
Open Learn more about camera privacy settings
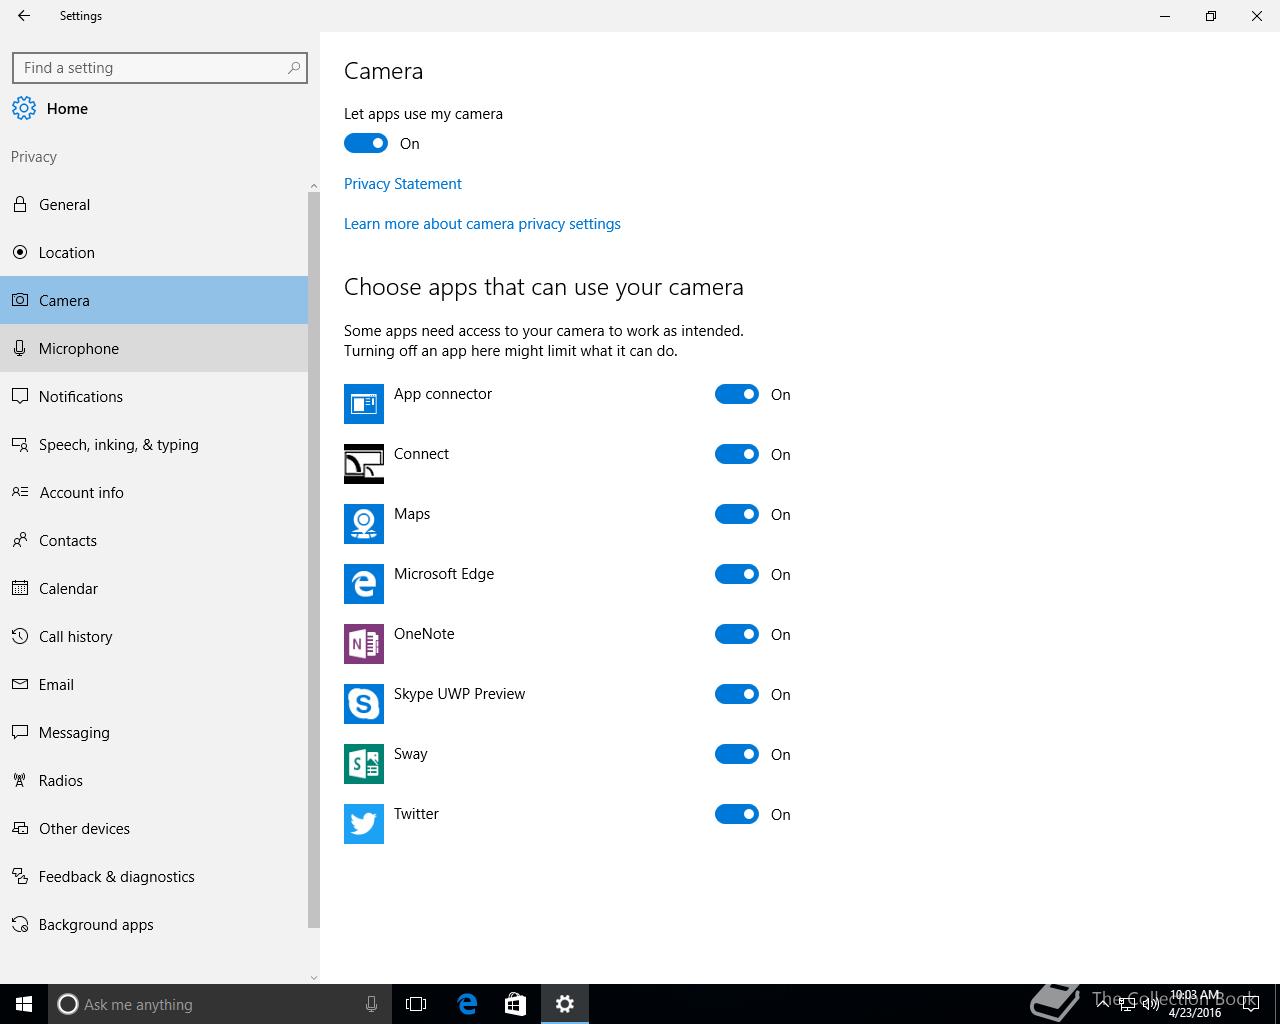point(482,224)
